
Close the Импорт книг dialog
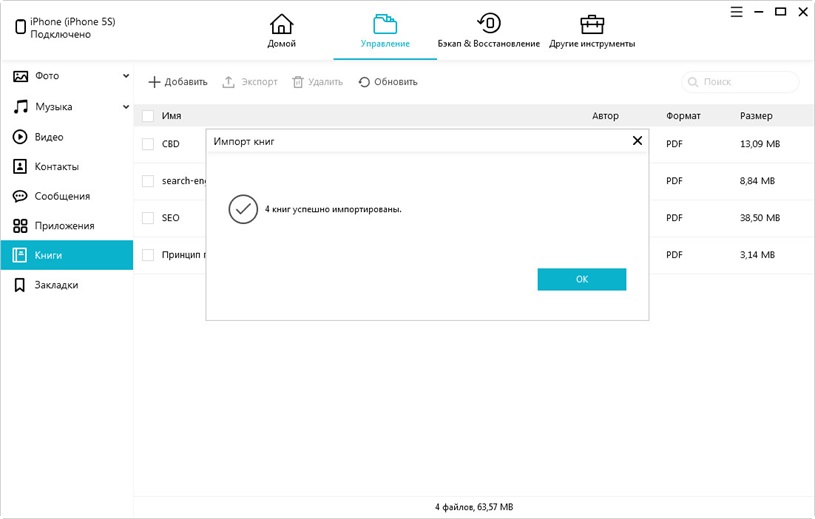click(x=637, y=141)
